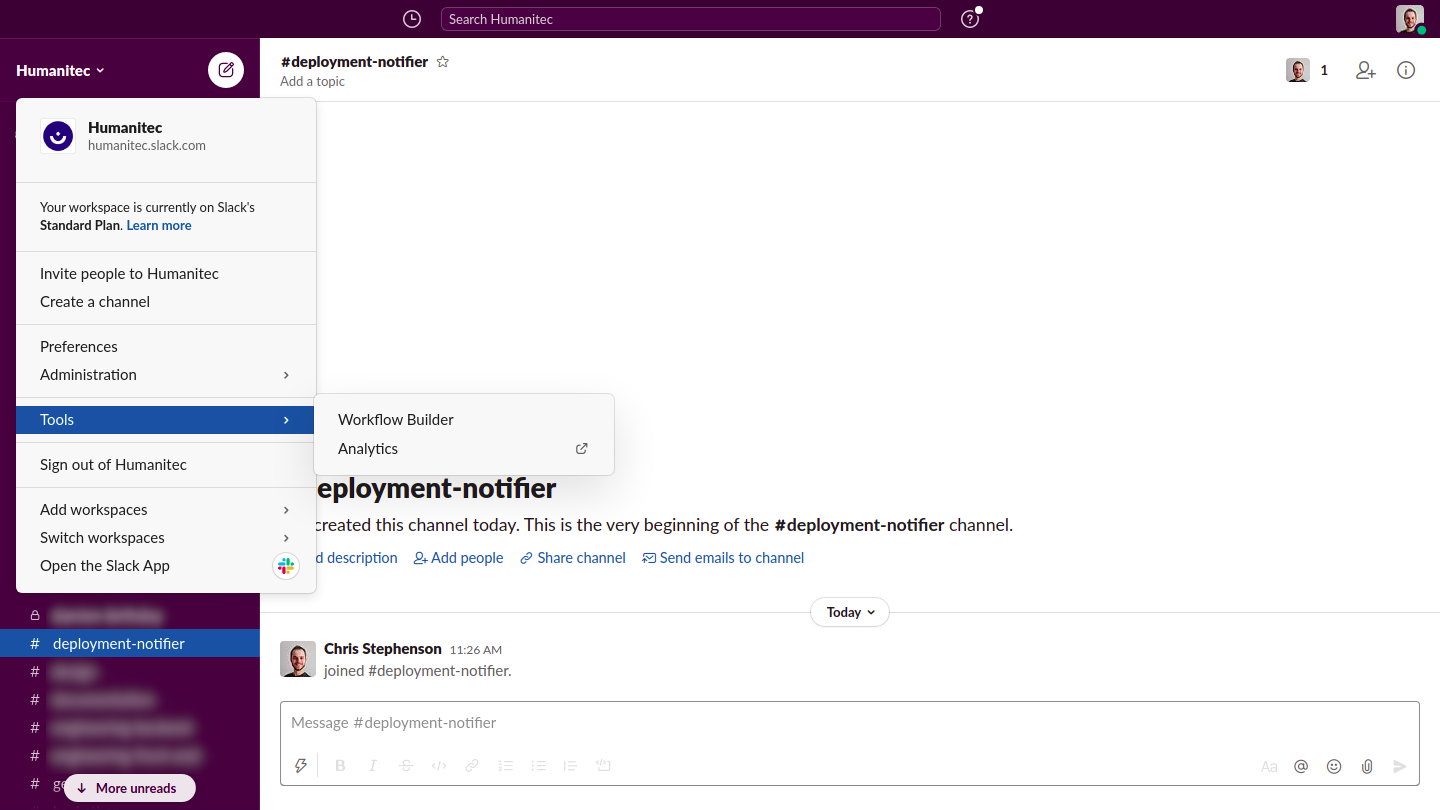Open the help question mark icon
The image size is (1440, 810).
[969, 19]
